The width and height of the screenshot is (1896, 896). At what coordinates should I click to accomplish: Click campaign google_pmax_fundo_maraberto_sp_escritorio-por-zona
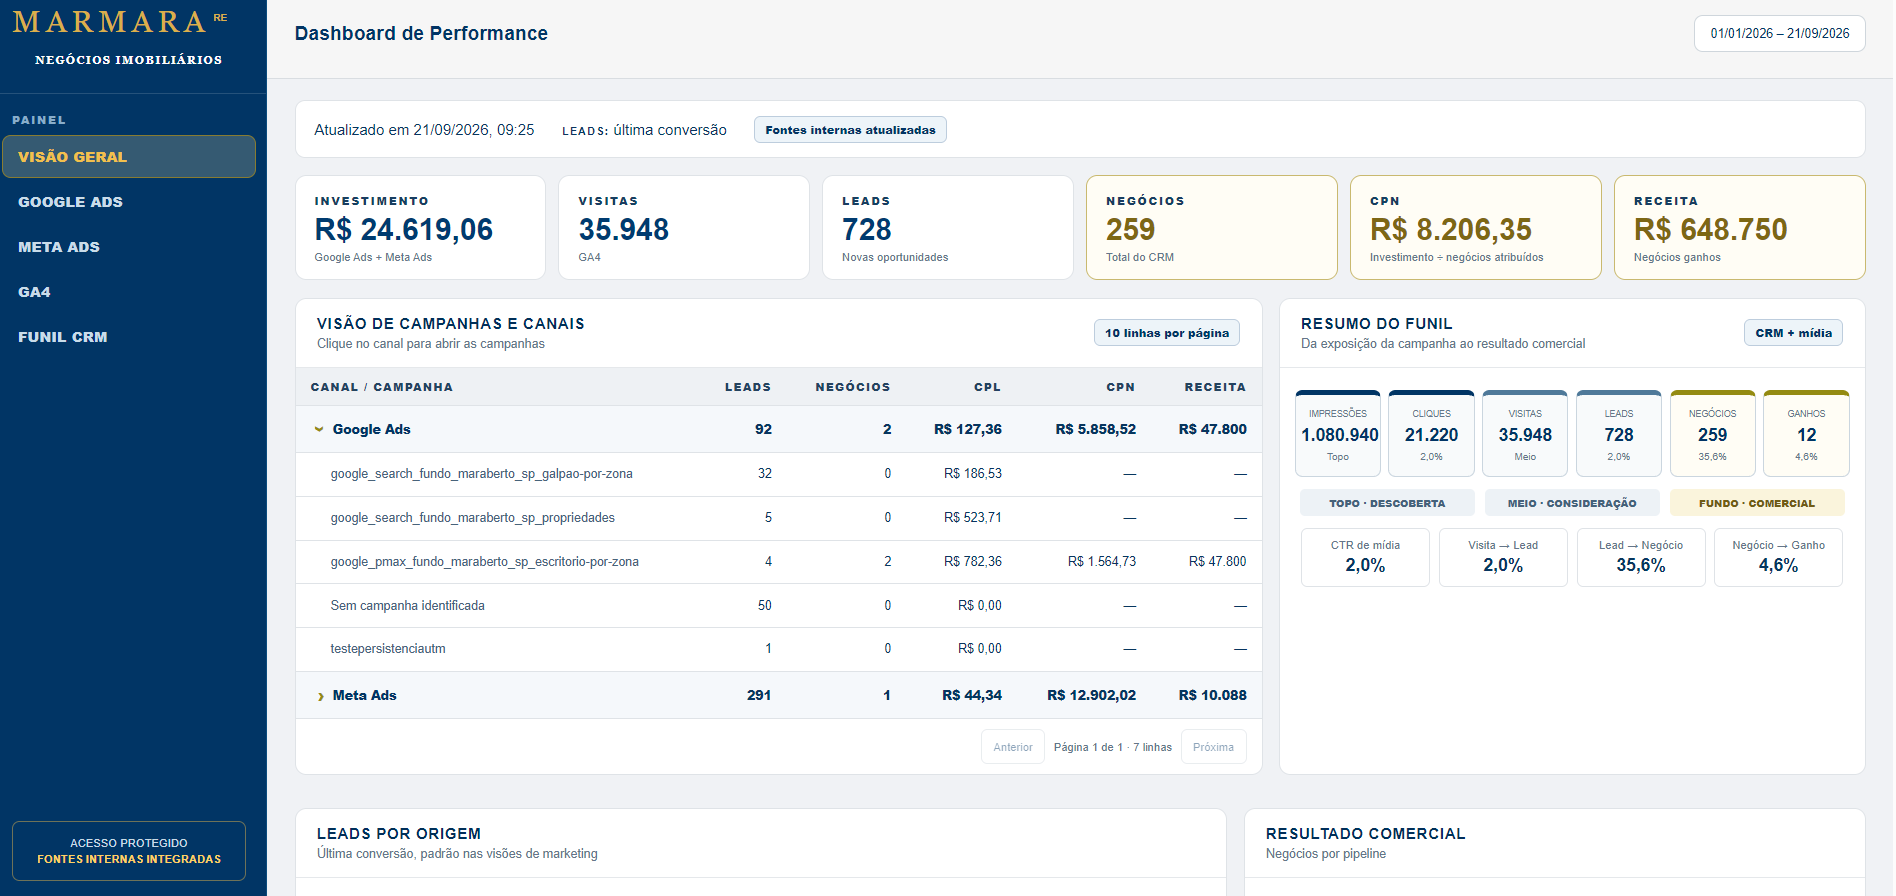point(484,562)
